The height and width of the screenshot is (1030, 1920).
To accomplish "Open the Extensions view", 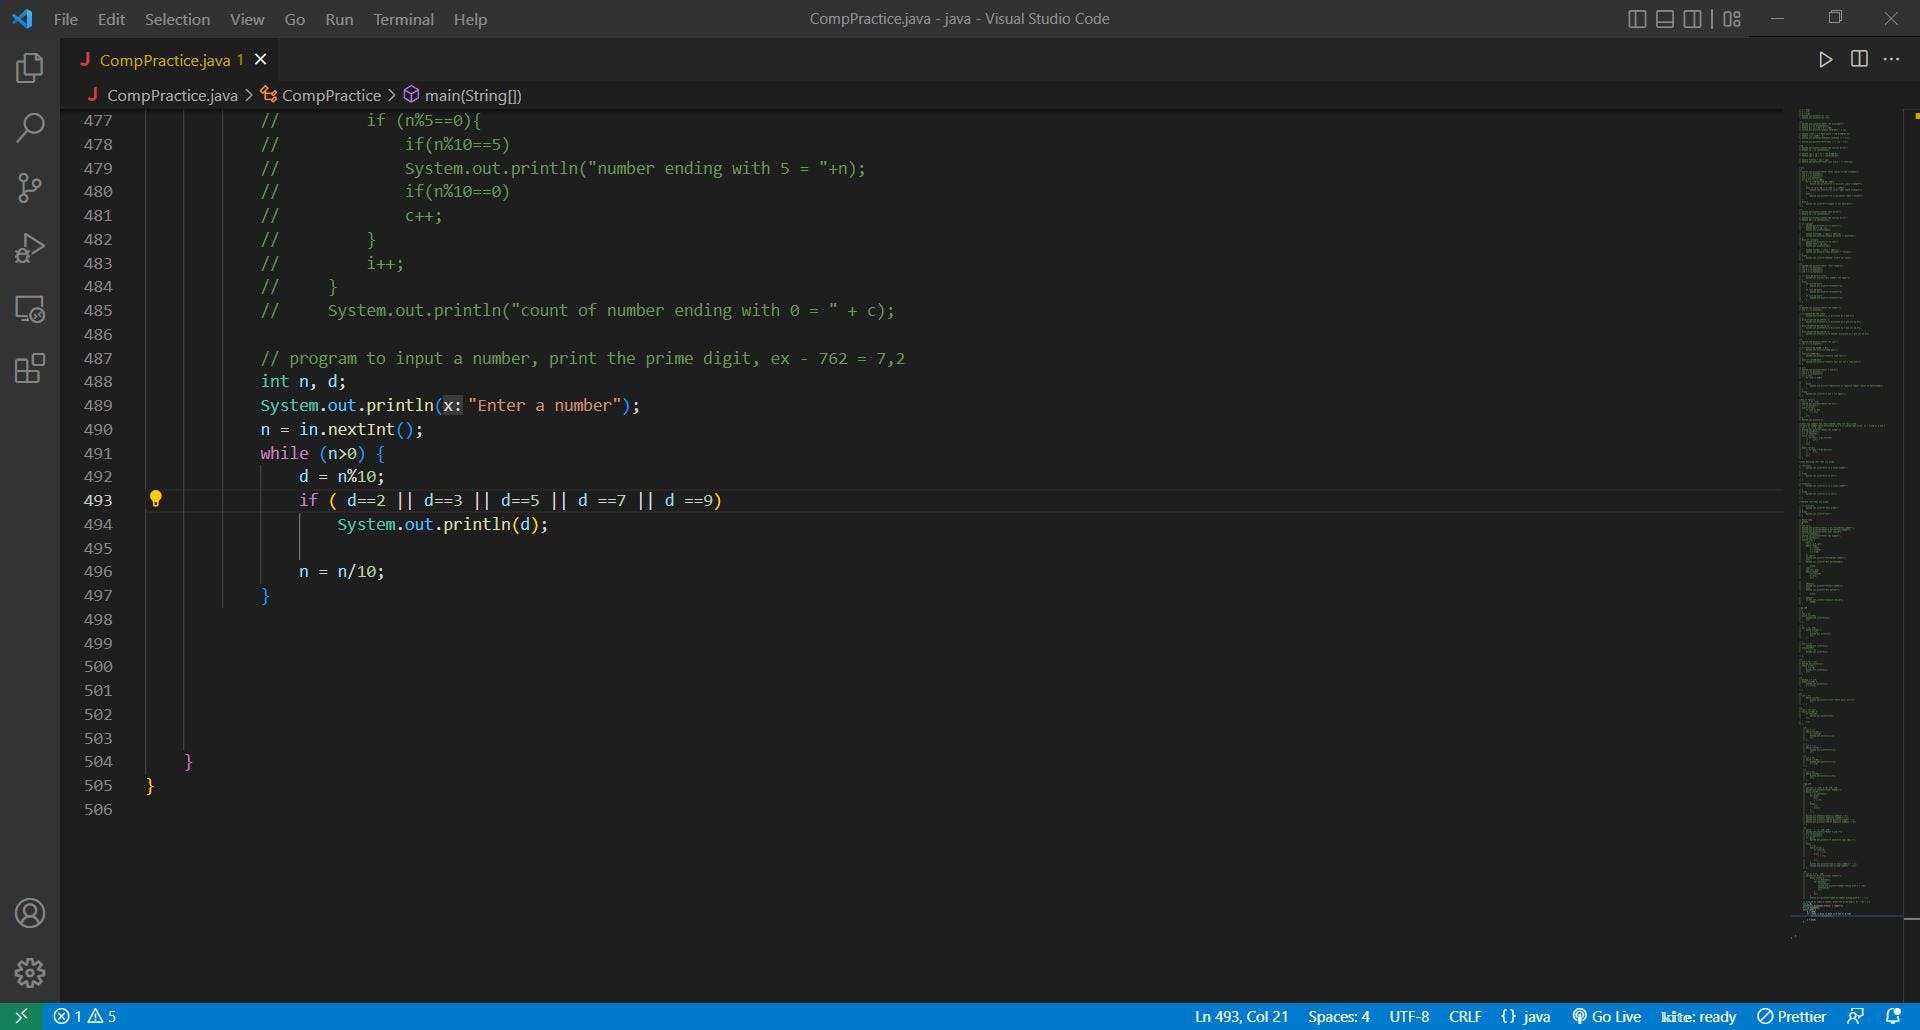I will (x=30, y=369).
